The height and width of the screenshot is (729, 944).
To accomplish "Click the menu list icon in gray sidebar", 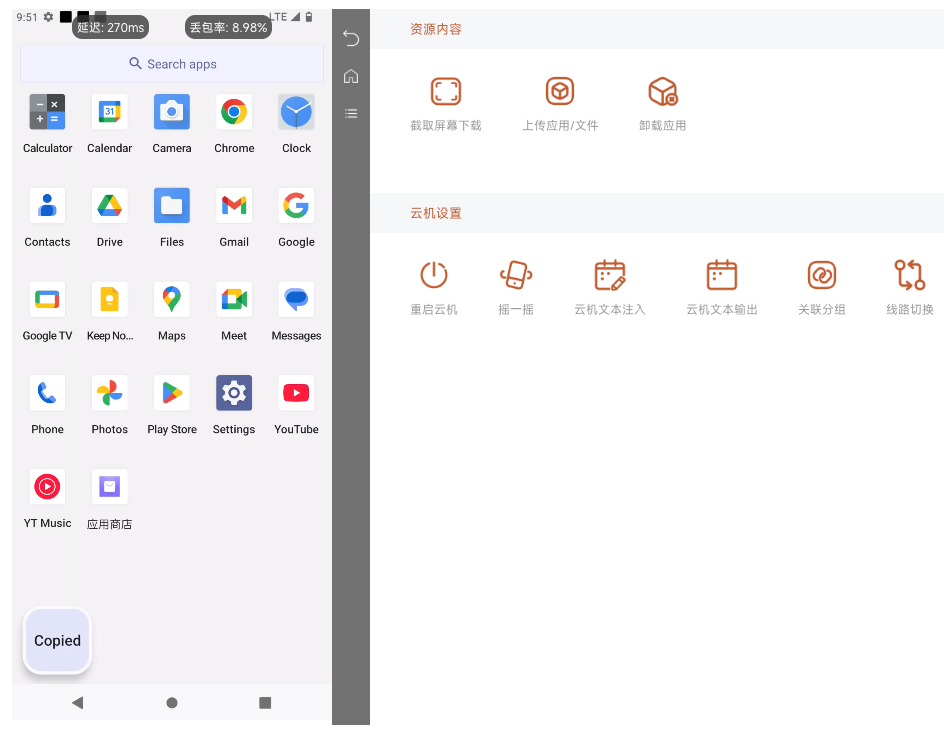I will click(351, 114).
